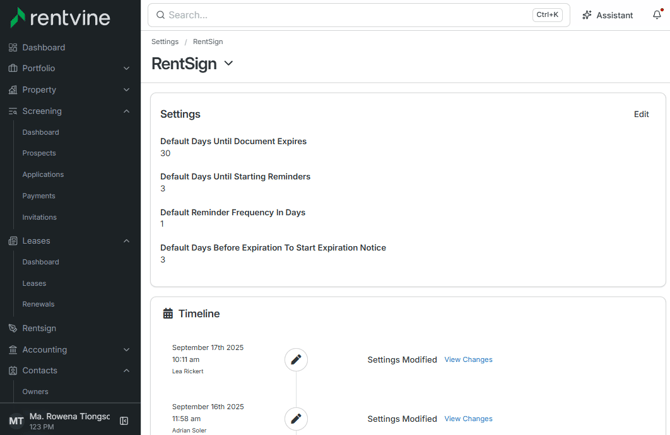Click the Ma. Rowena Tiongsc user name
Viewport: 670px width, 435px height.
coord(70,416)
